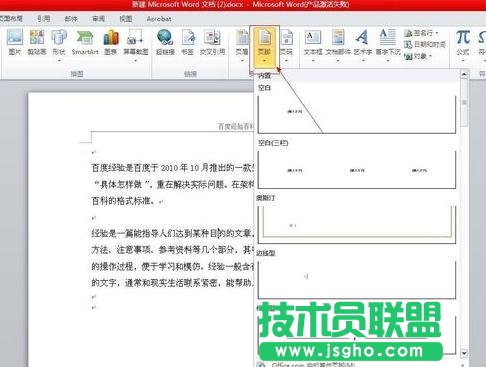Click the 页眉 header icon

click(x=242, y=42)
